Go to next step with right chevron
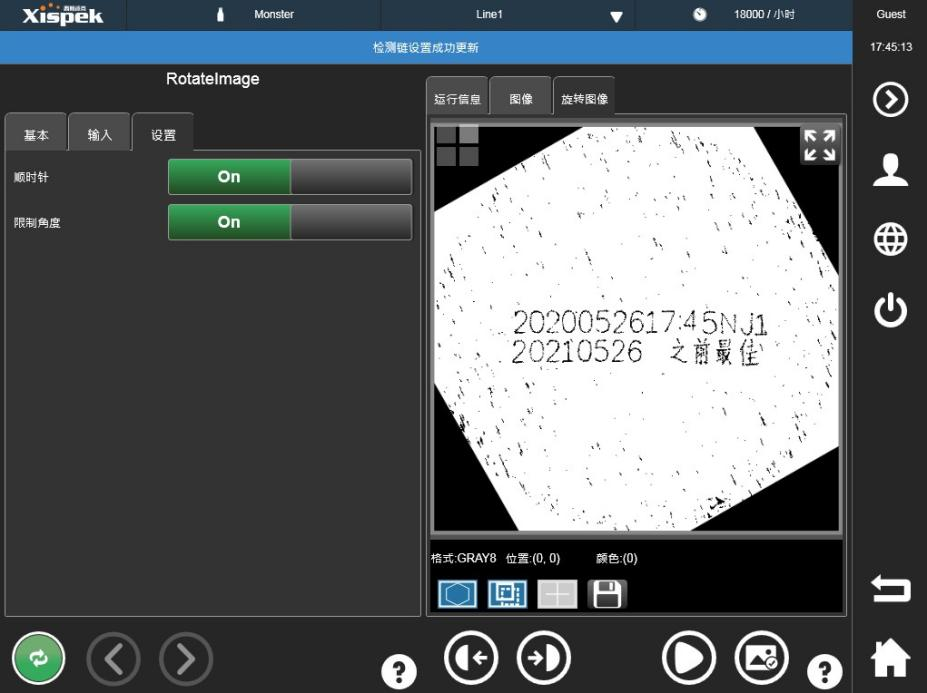This screenshot has height=693, width=927. click(x=186, y=658)
